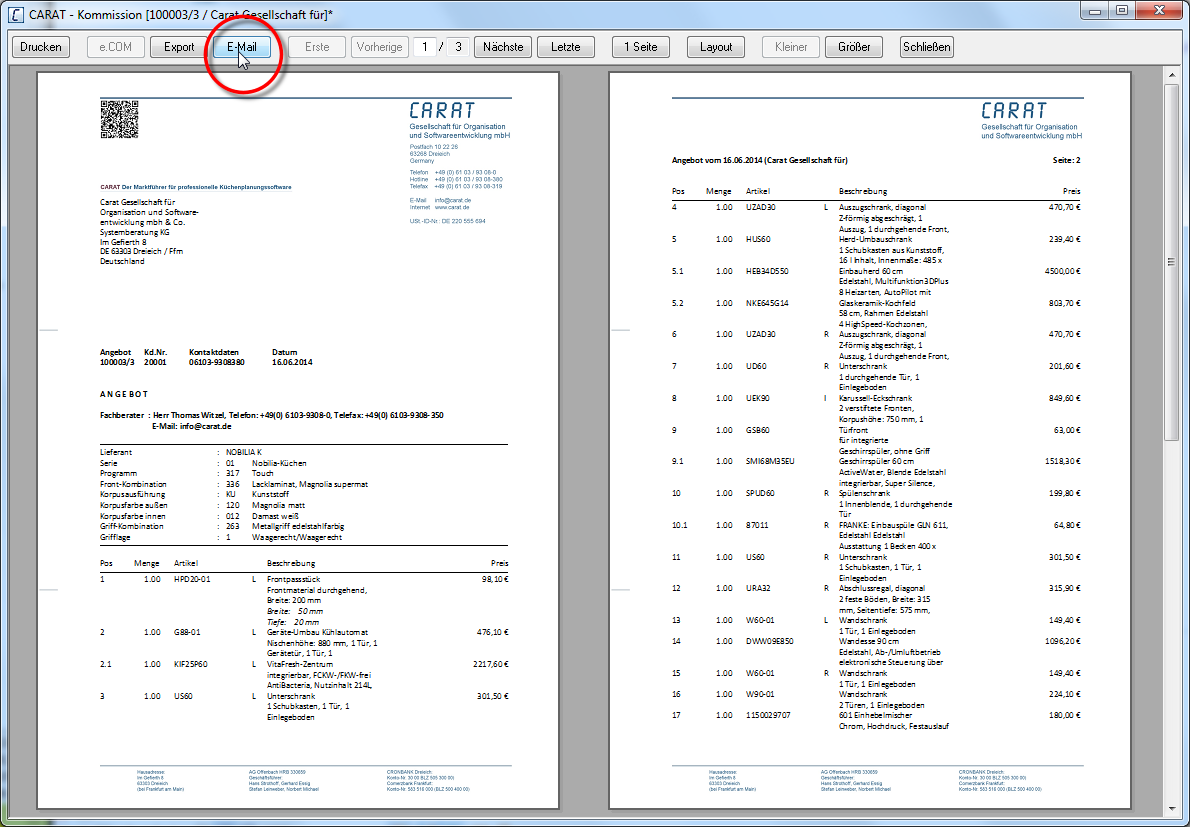The image size is (1190, 827).
Task: Send the offer via E-Mail button
Action: (241, 47)
